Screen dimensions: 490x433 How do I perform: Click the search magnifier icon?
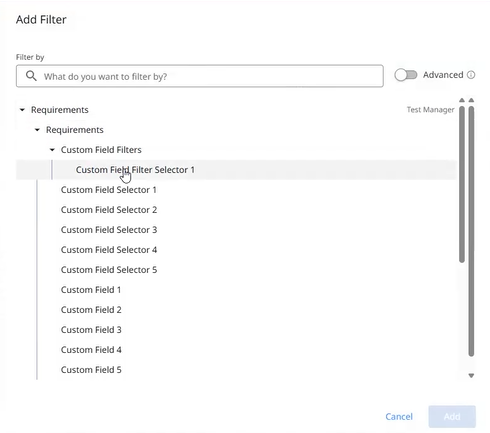pos(31,76)
